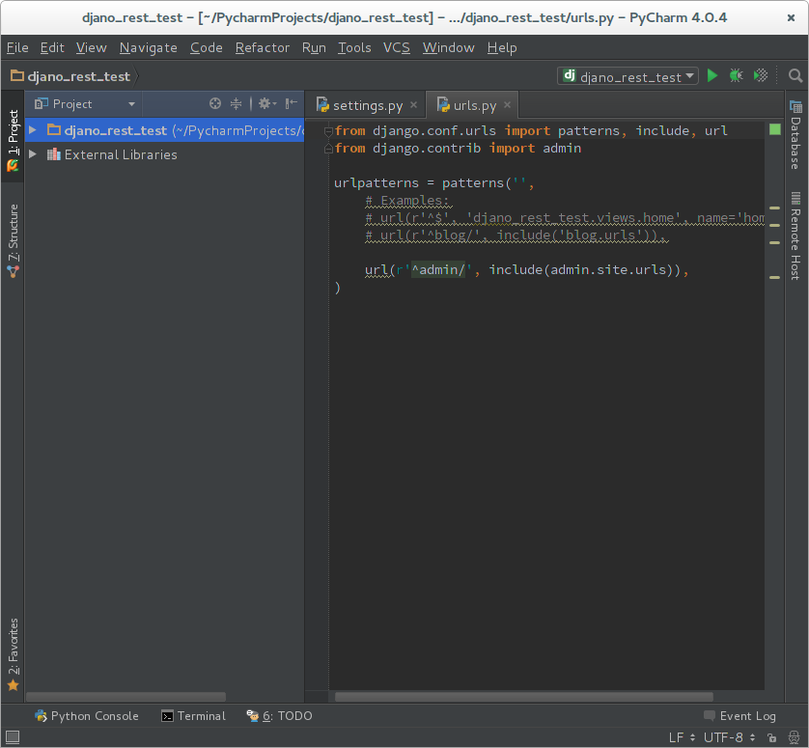The image size is (809, 748).
Task: Open the Tools menu
Action: click(354, 47)
